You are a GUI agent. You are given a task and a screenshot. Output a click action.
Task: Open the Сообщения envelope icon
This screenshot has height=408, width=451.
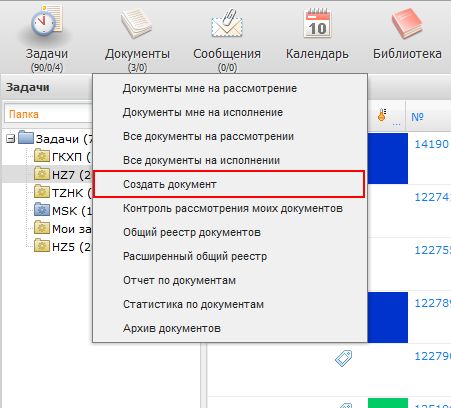[x=227, y=24]
